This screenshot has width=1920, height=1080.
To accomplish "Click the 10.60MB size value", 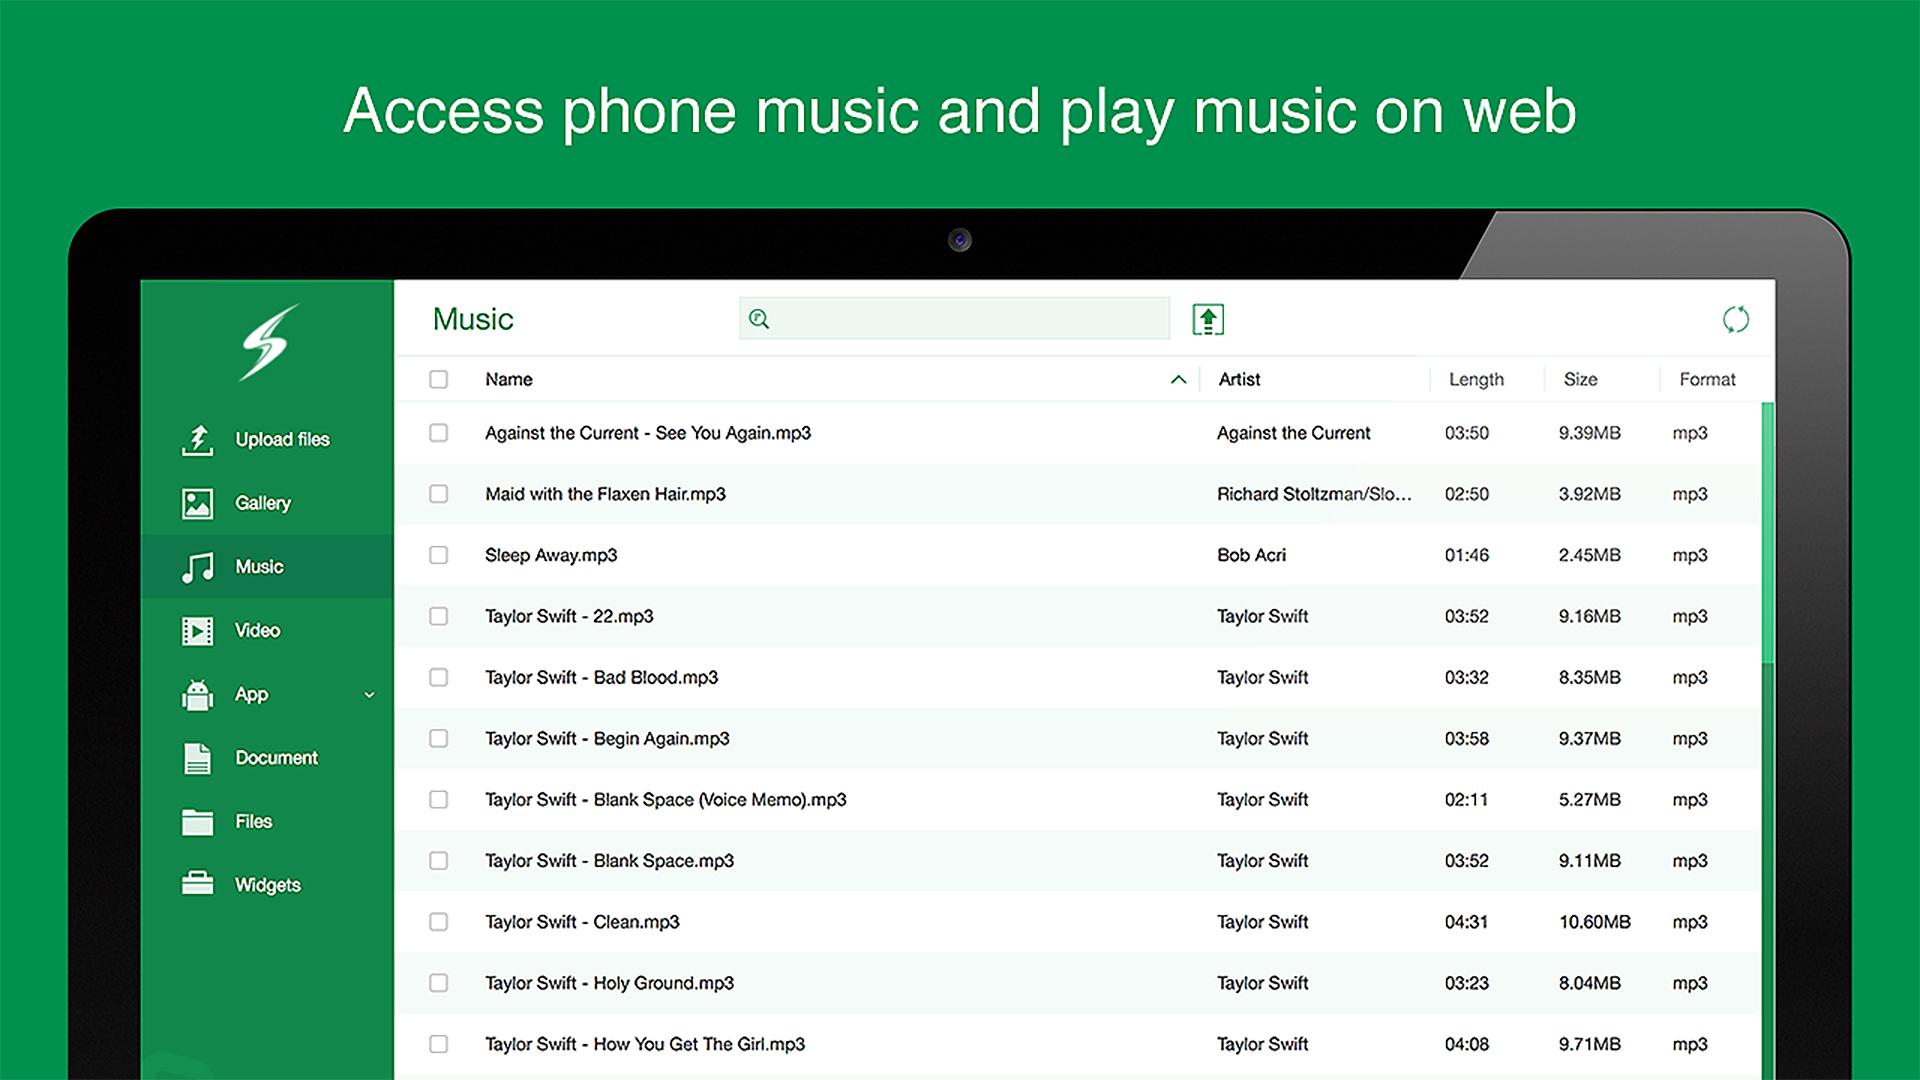I will point(1594,922).
